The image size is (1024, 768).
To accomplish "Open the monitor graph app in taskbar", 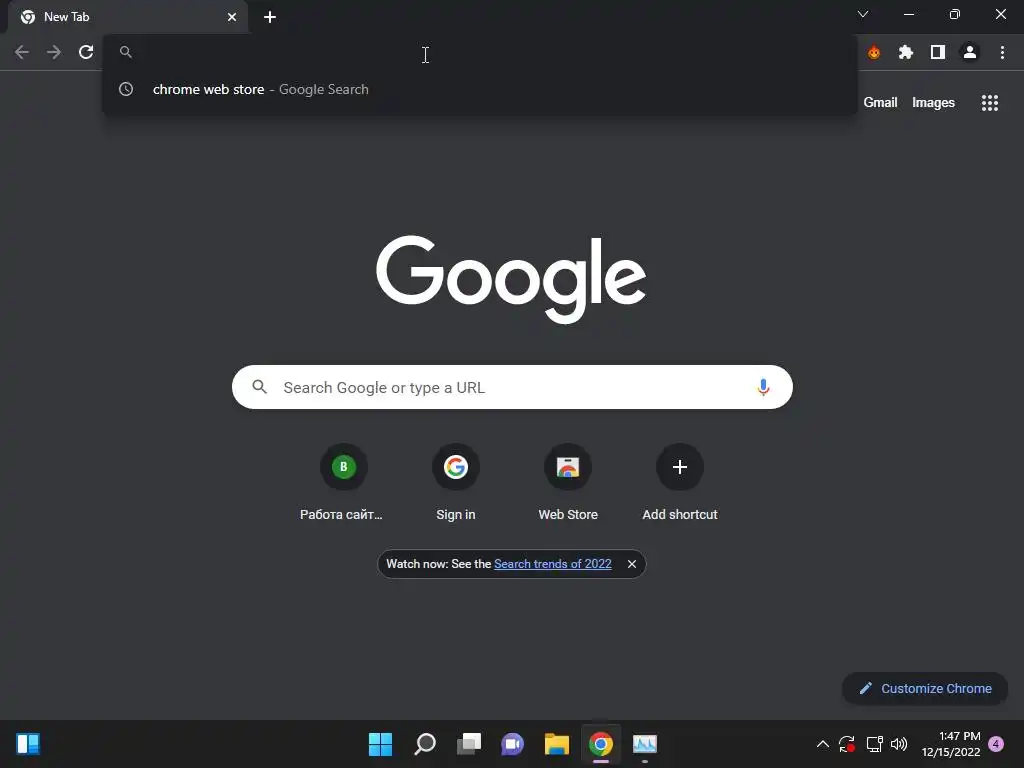I will 645,744.
